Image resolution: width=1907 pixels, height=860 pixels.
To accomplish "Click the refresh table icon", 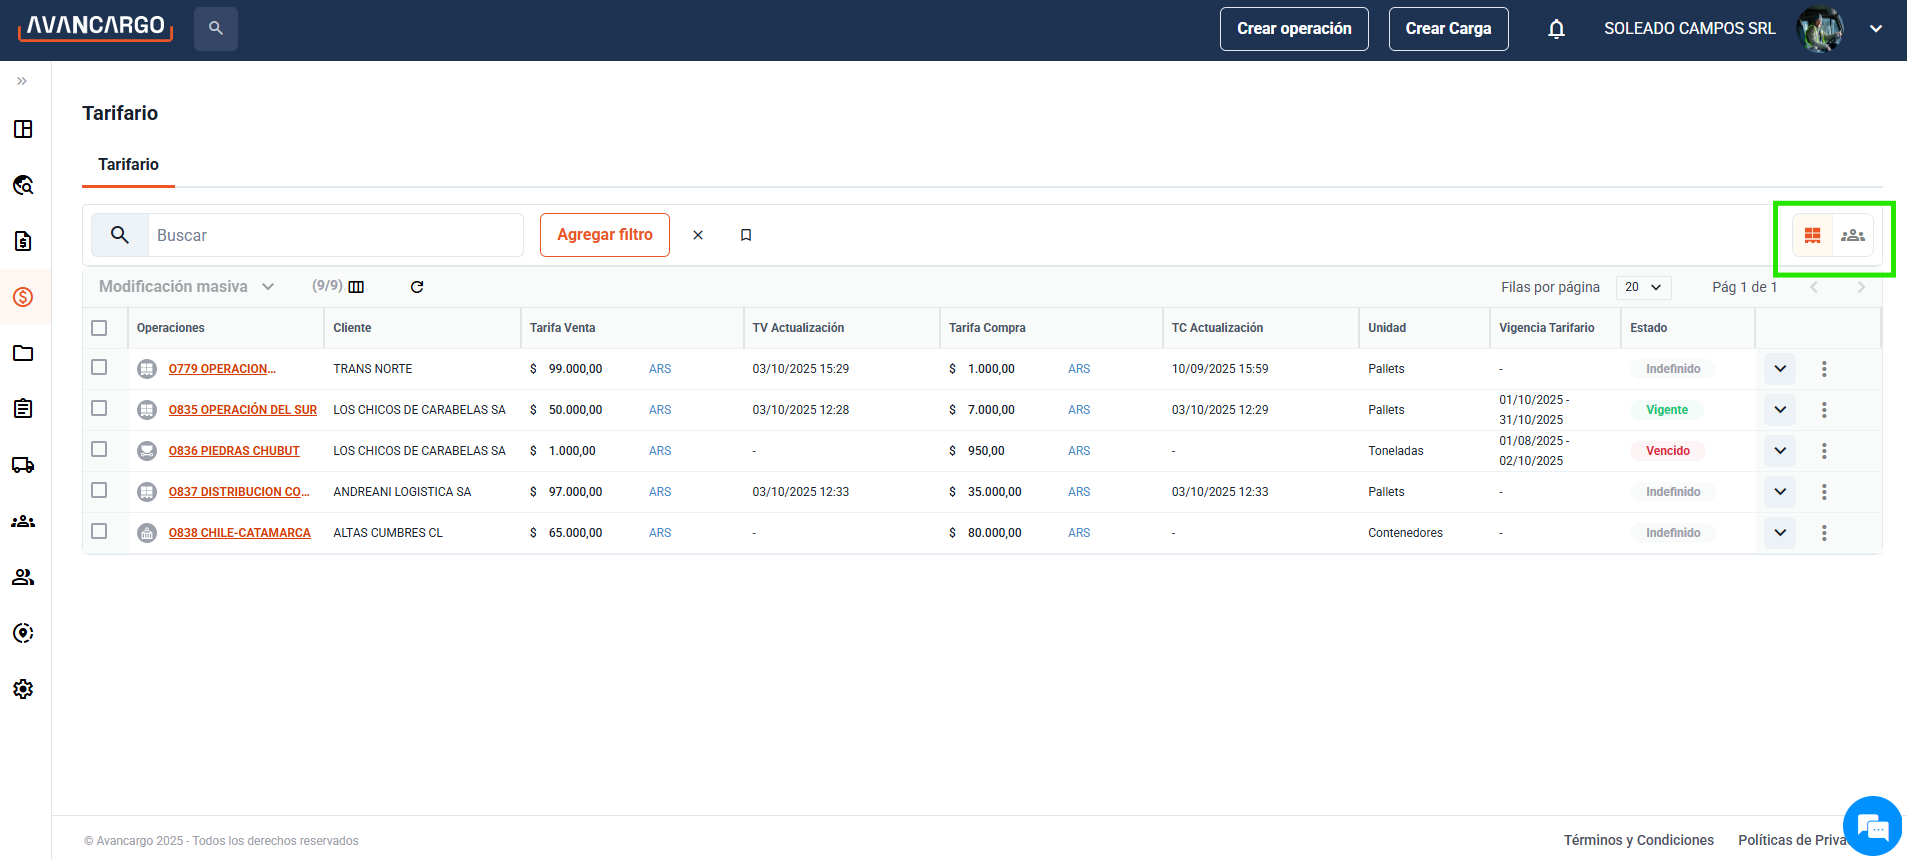I will click(417, 287).
